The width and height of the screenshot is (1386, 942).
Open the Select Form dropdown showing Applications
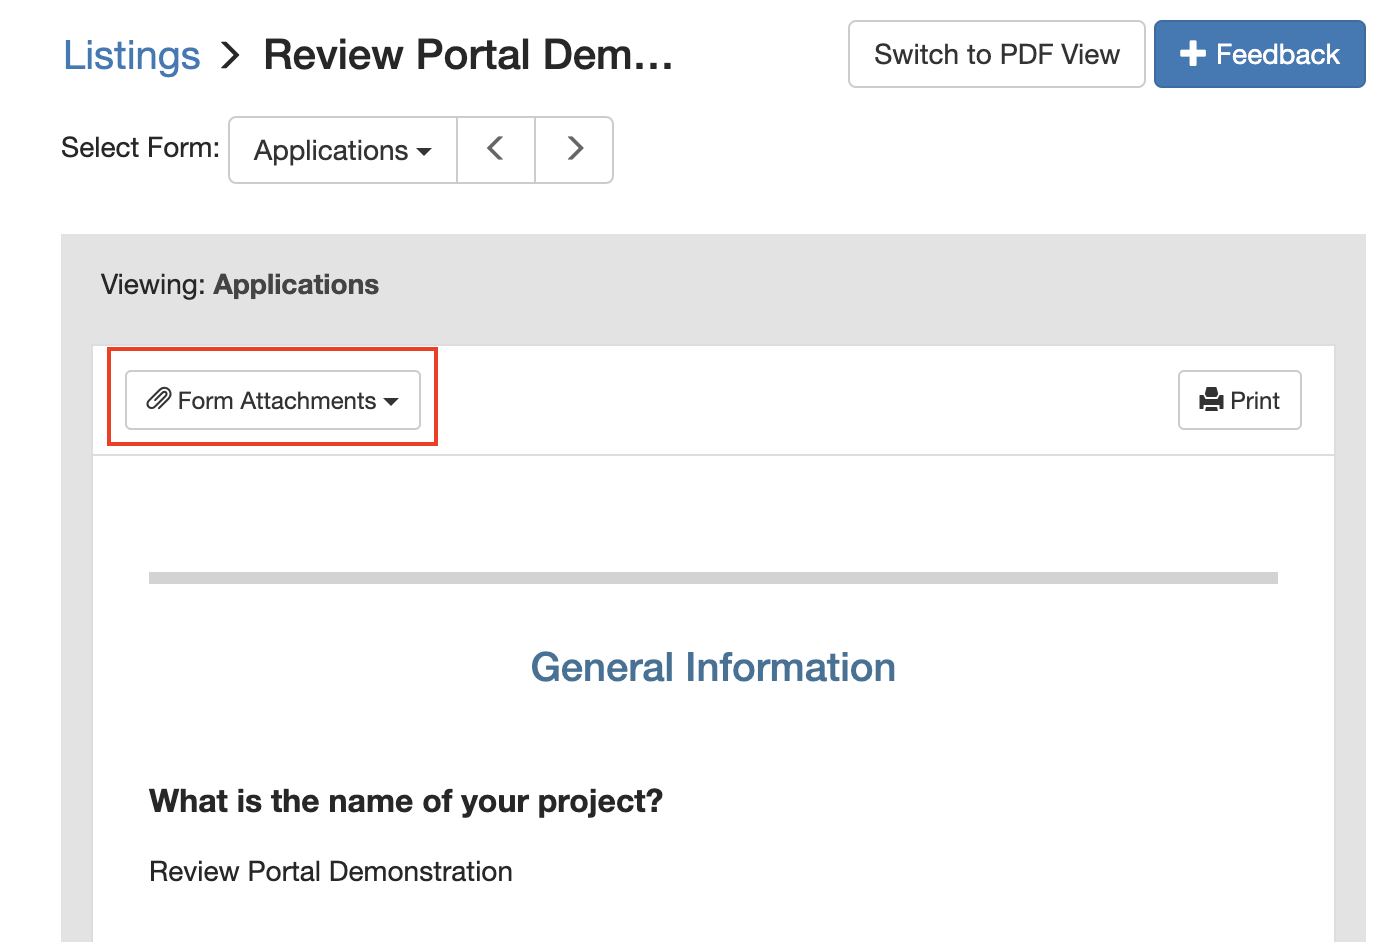(x=341, y=150)
